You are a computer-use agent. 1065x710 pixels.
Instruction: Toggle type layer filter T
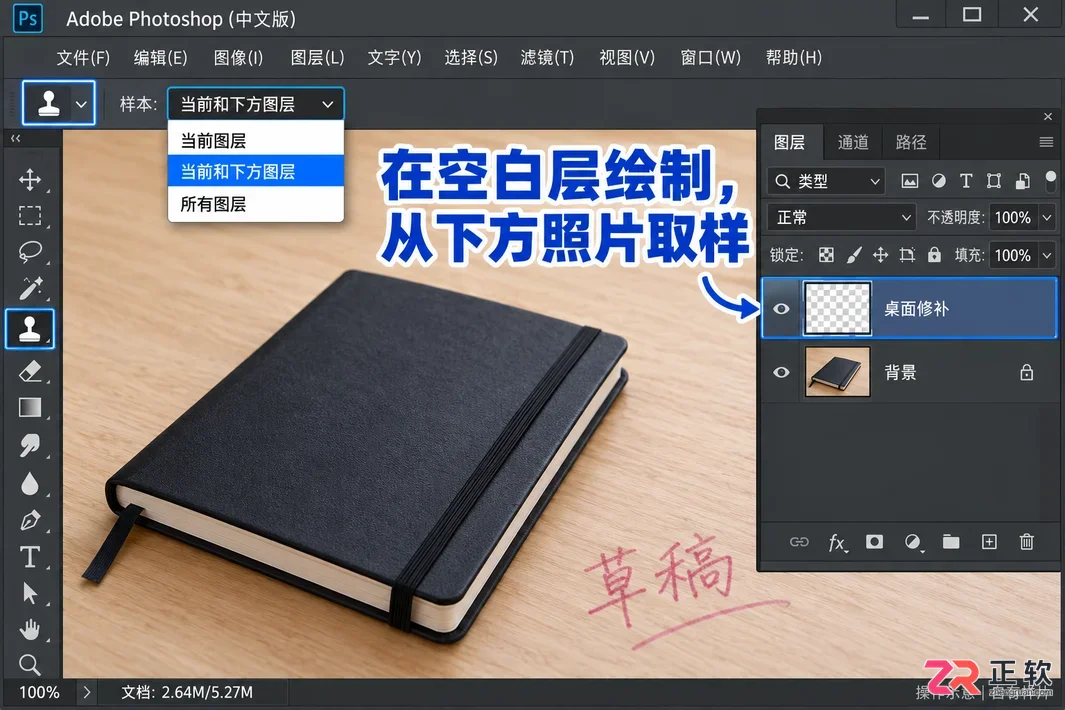(966, 181)
